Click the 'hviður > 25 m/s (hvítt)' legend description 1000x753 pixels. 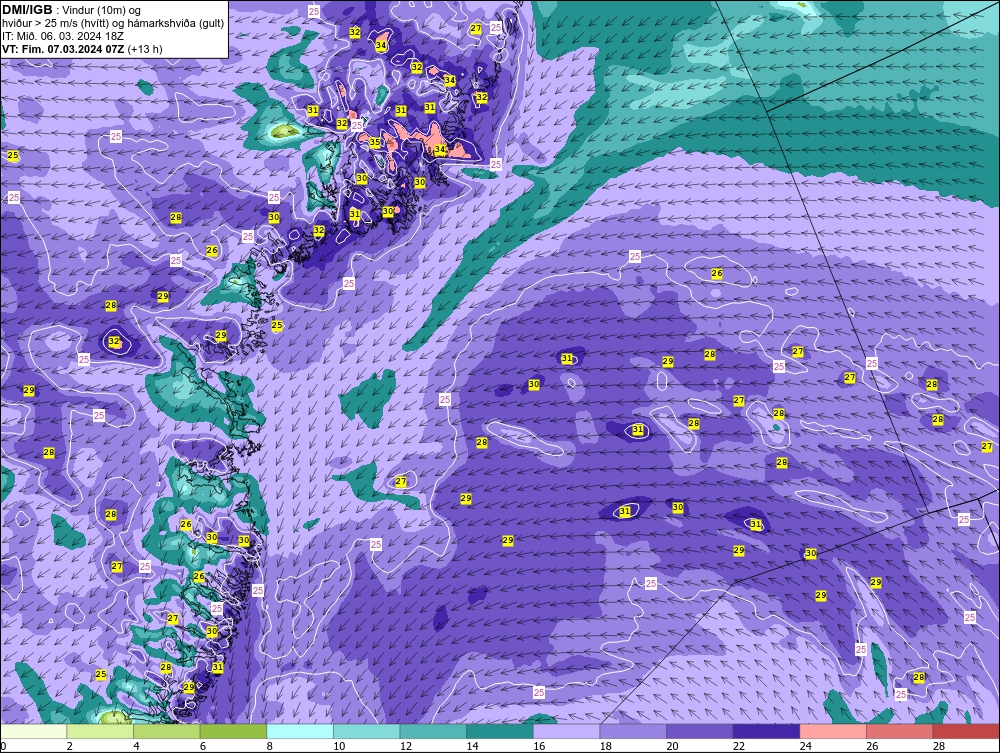55,24
